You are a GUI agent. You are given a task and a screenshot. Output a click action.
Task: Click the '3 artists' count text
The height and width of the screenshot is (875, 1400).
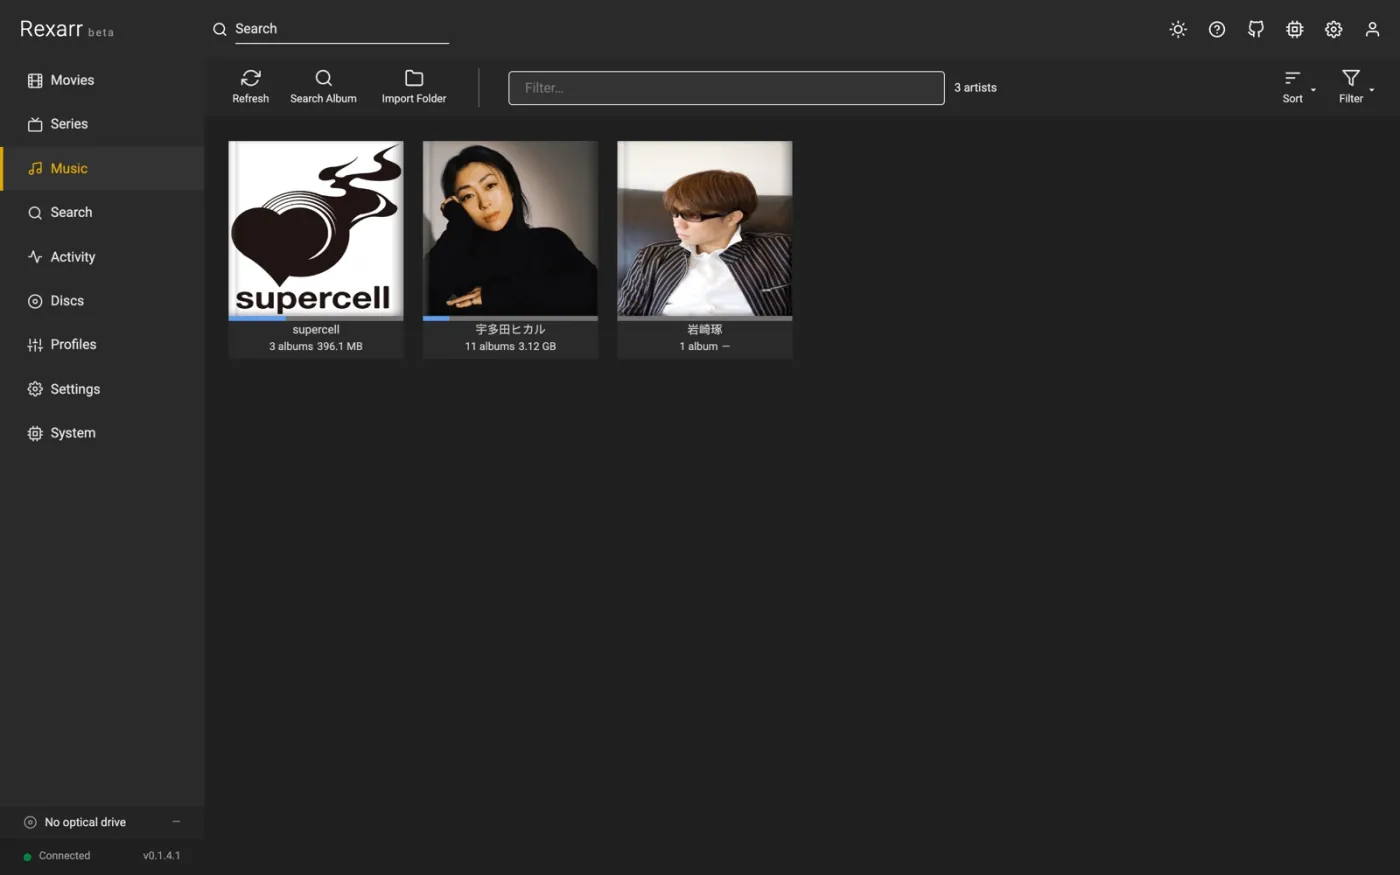click(x=975, y=88)
